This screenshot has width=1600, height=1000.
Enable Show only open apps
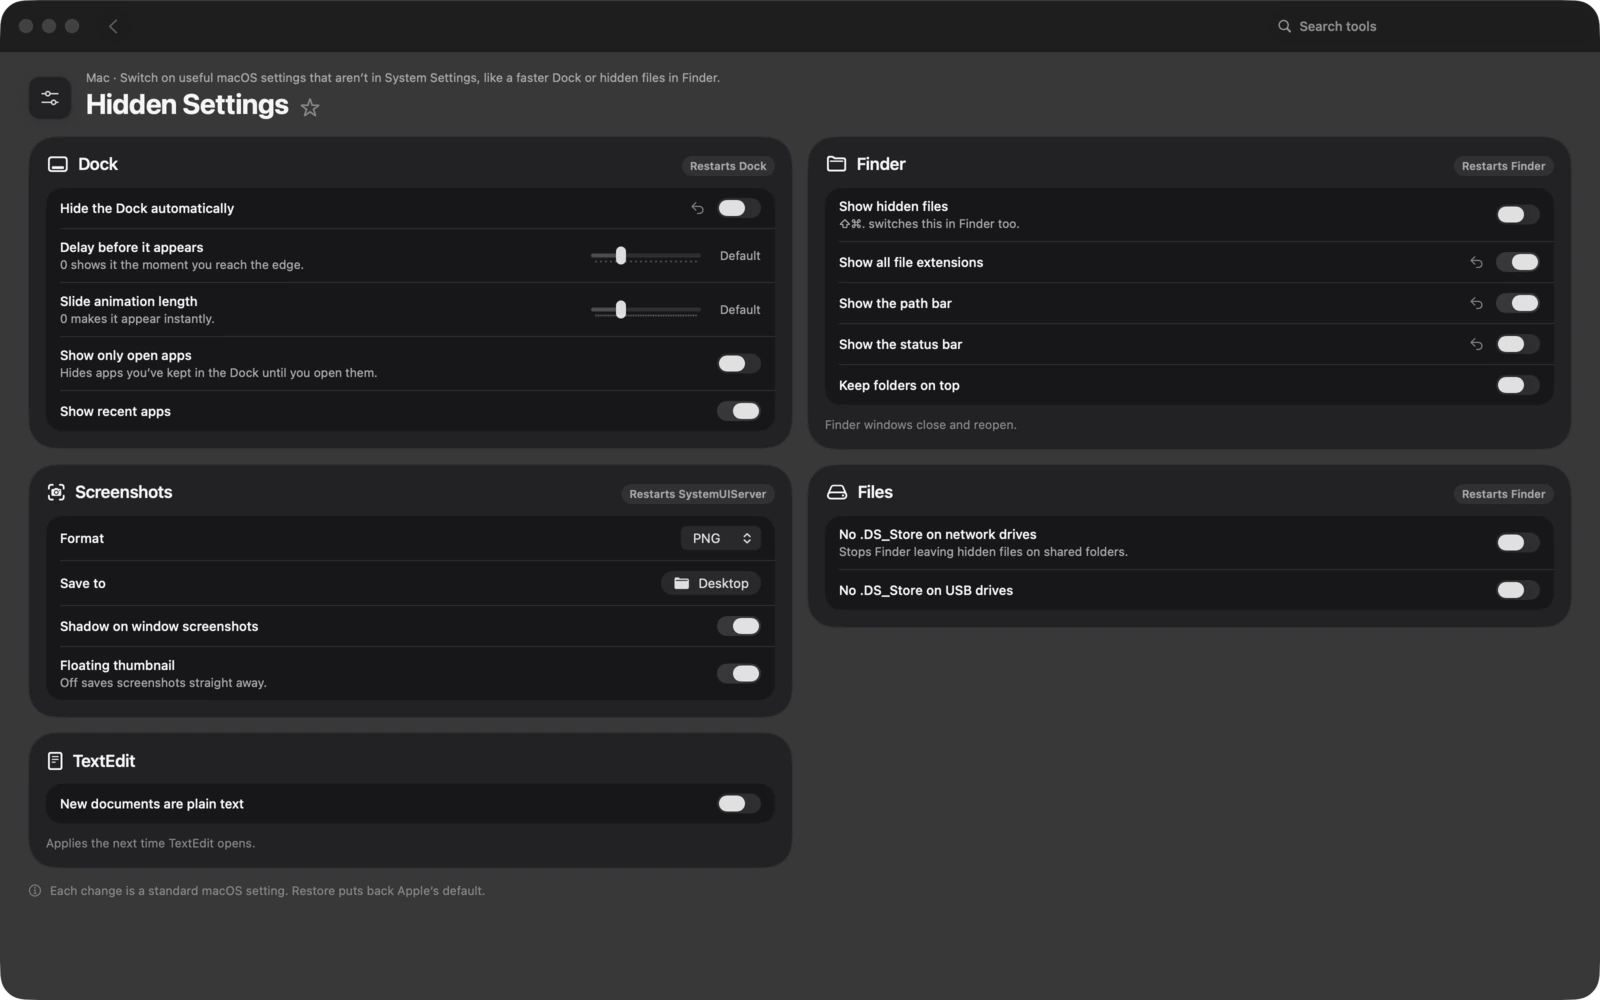[739, 363]
